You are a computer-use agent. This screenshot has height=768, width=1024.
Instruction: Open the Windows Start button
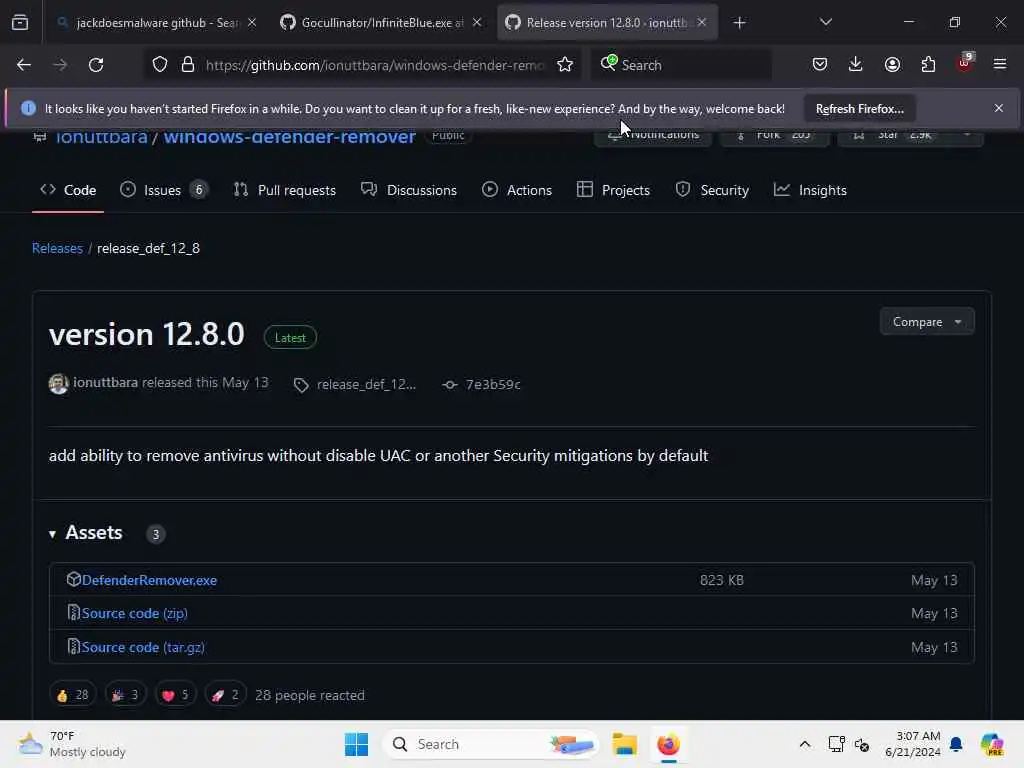tap(357, 744)
